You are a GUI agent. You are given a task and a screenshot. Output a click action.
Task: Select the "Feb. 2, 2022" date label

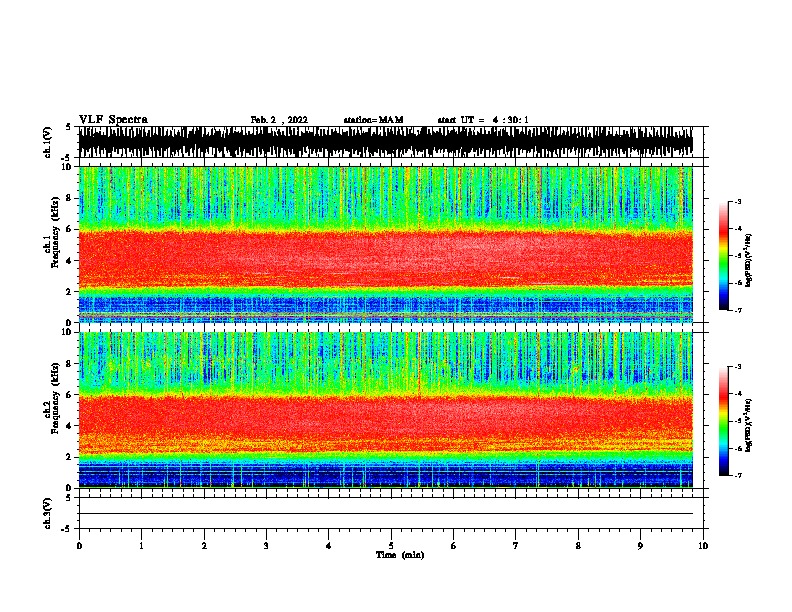point(279,120)
